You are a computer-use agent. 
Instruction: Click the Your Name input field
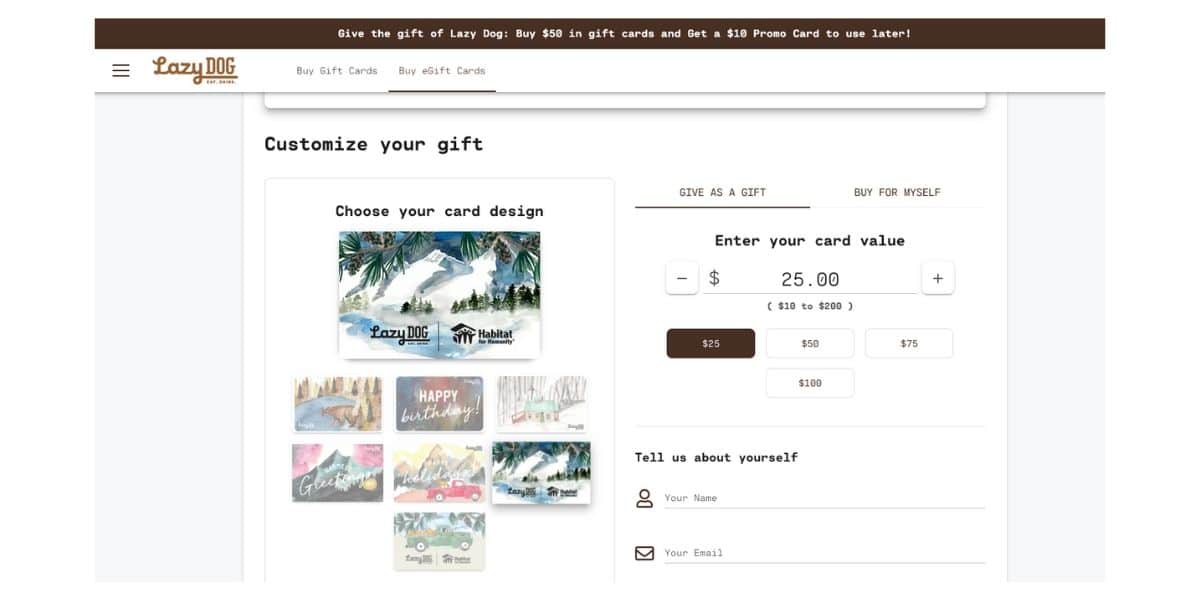pyautogui.click(x=824, y=498)
